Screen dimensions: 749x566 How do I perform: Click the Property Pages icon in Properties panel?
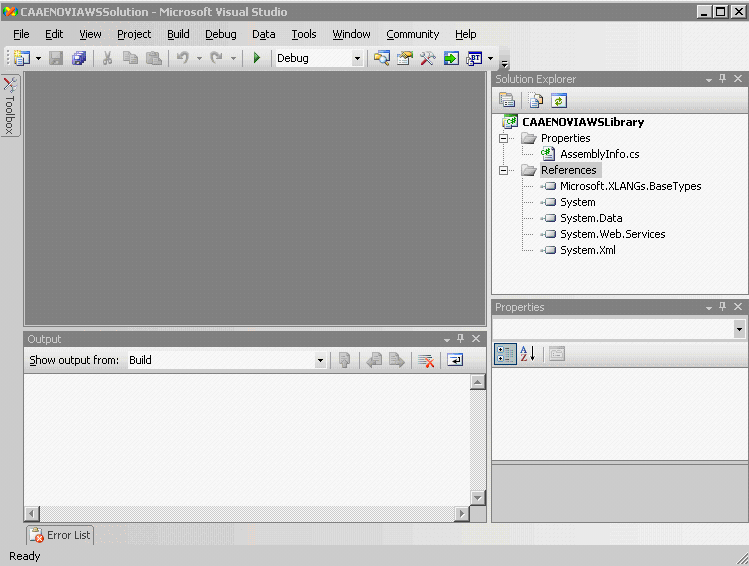[x=556, y=354]
